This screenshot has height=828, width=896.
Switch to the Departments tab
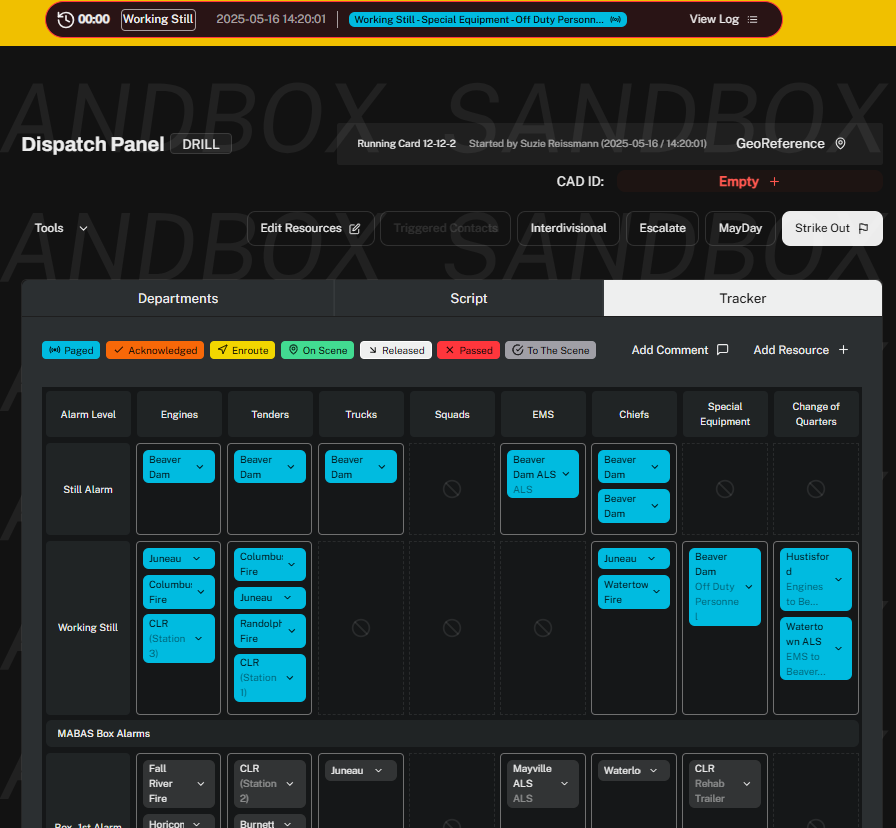tap(178, 298)
